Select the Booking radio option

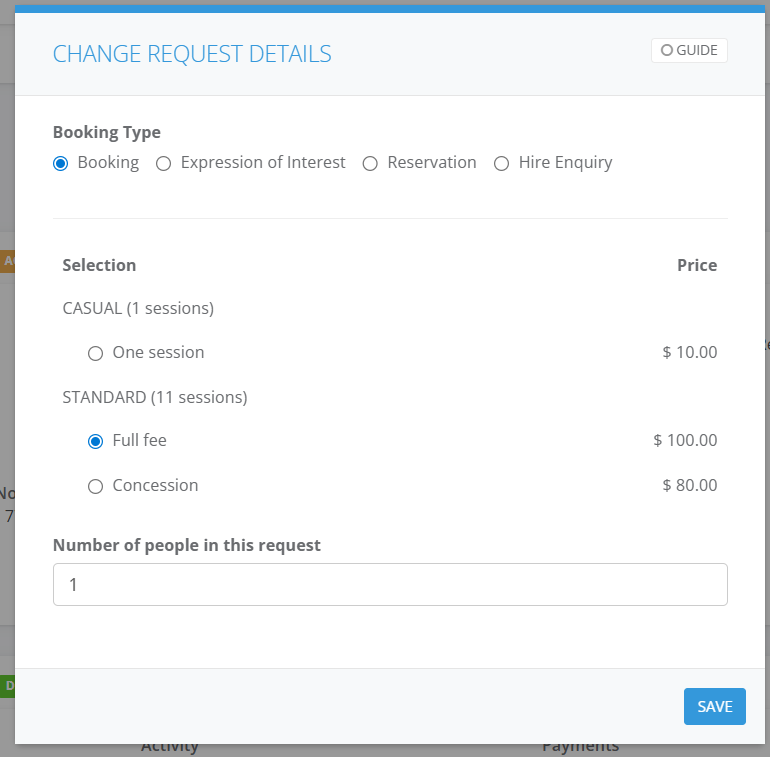tap(61, 163)
